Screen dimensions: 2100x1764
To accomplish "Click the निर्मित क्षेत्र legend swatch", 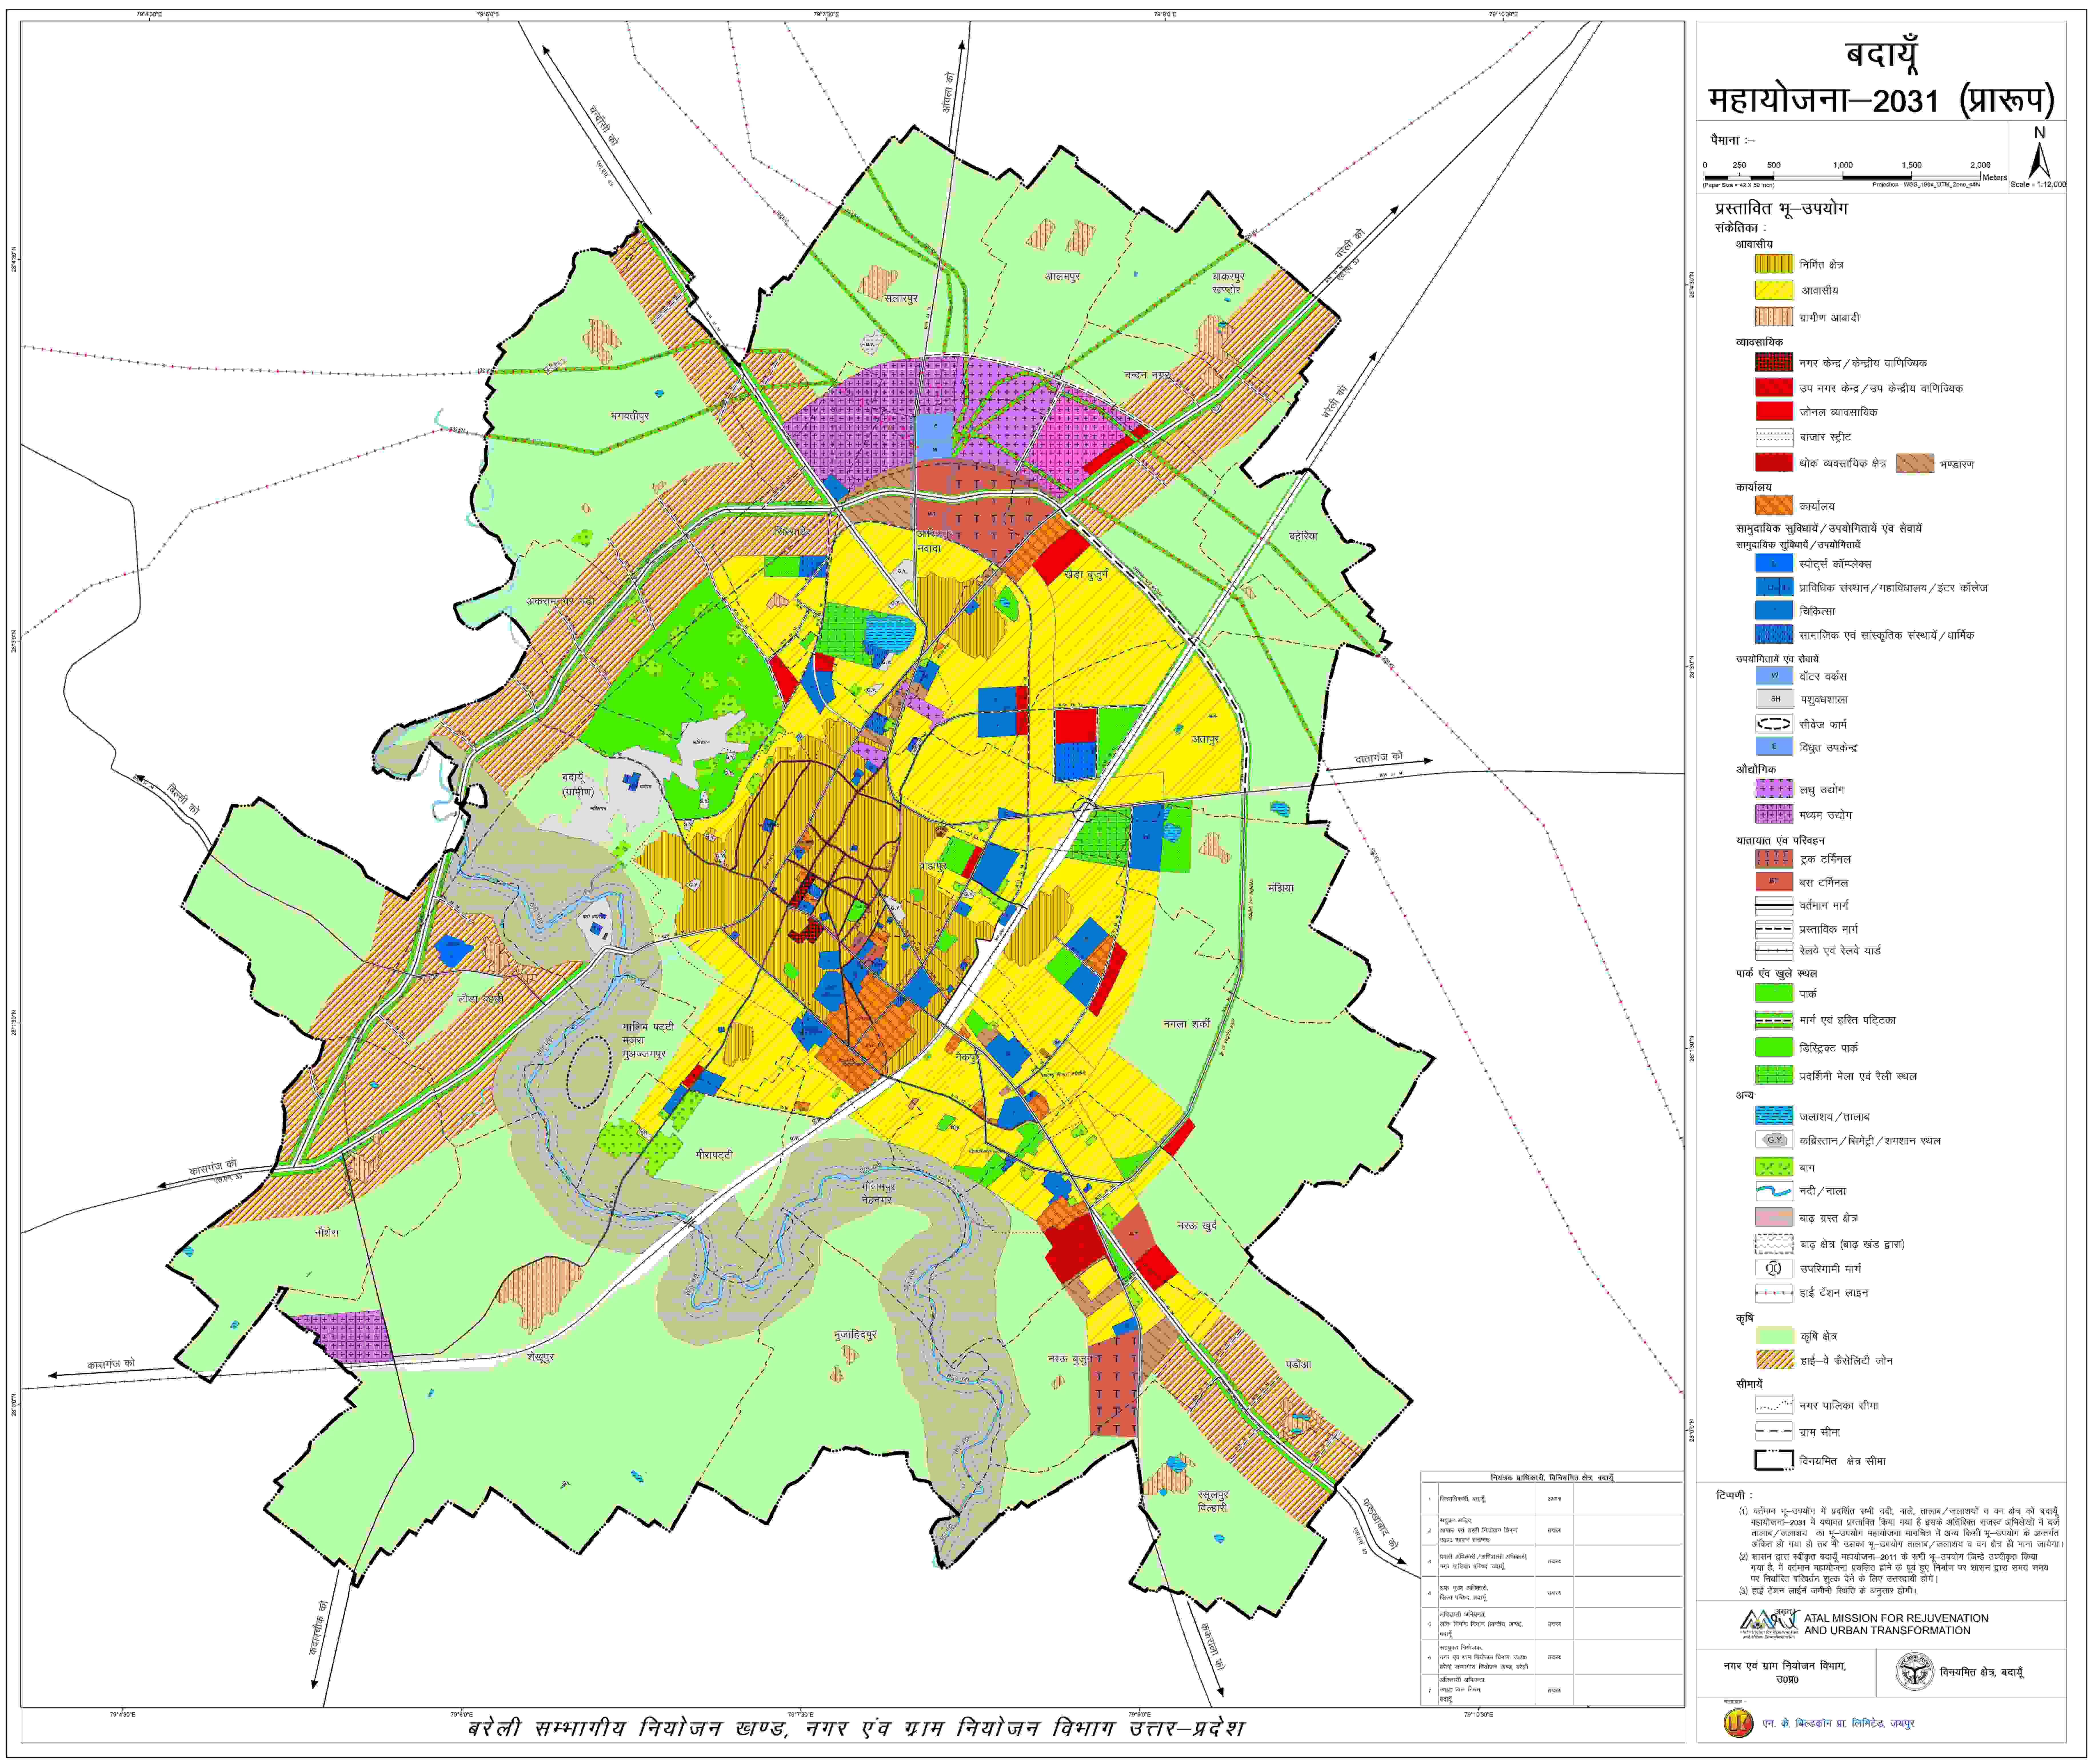I will point(1774,264).
